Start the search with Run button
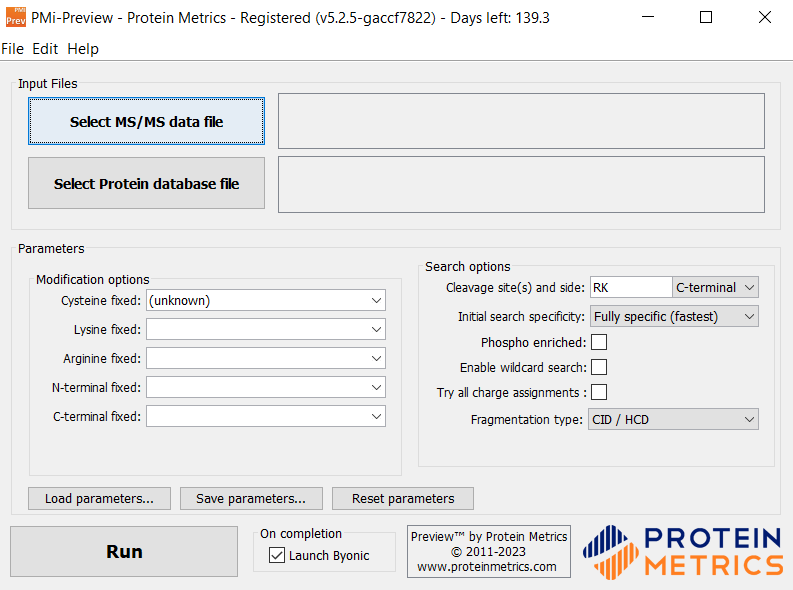Screen dimensions: 793x590 point(124,552)
